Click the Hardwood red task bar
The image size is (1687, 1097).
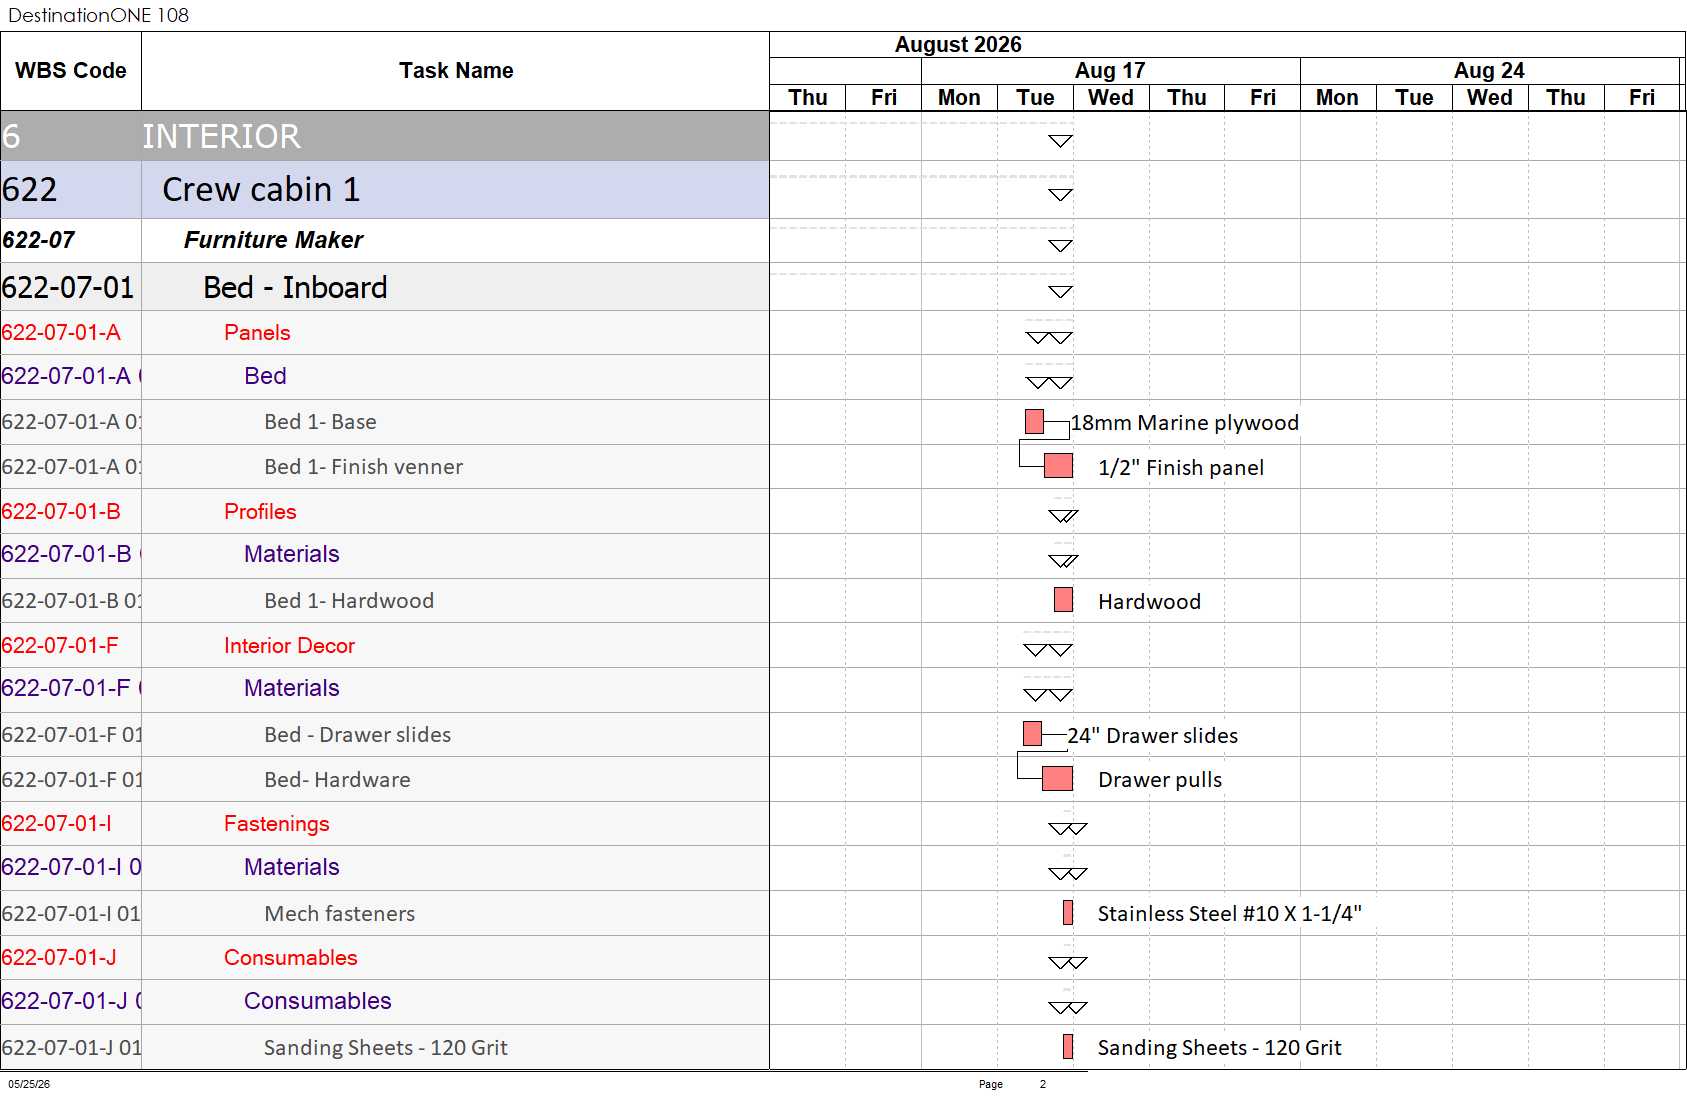coord(1063,600)
